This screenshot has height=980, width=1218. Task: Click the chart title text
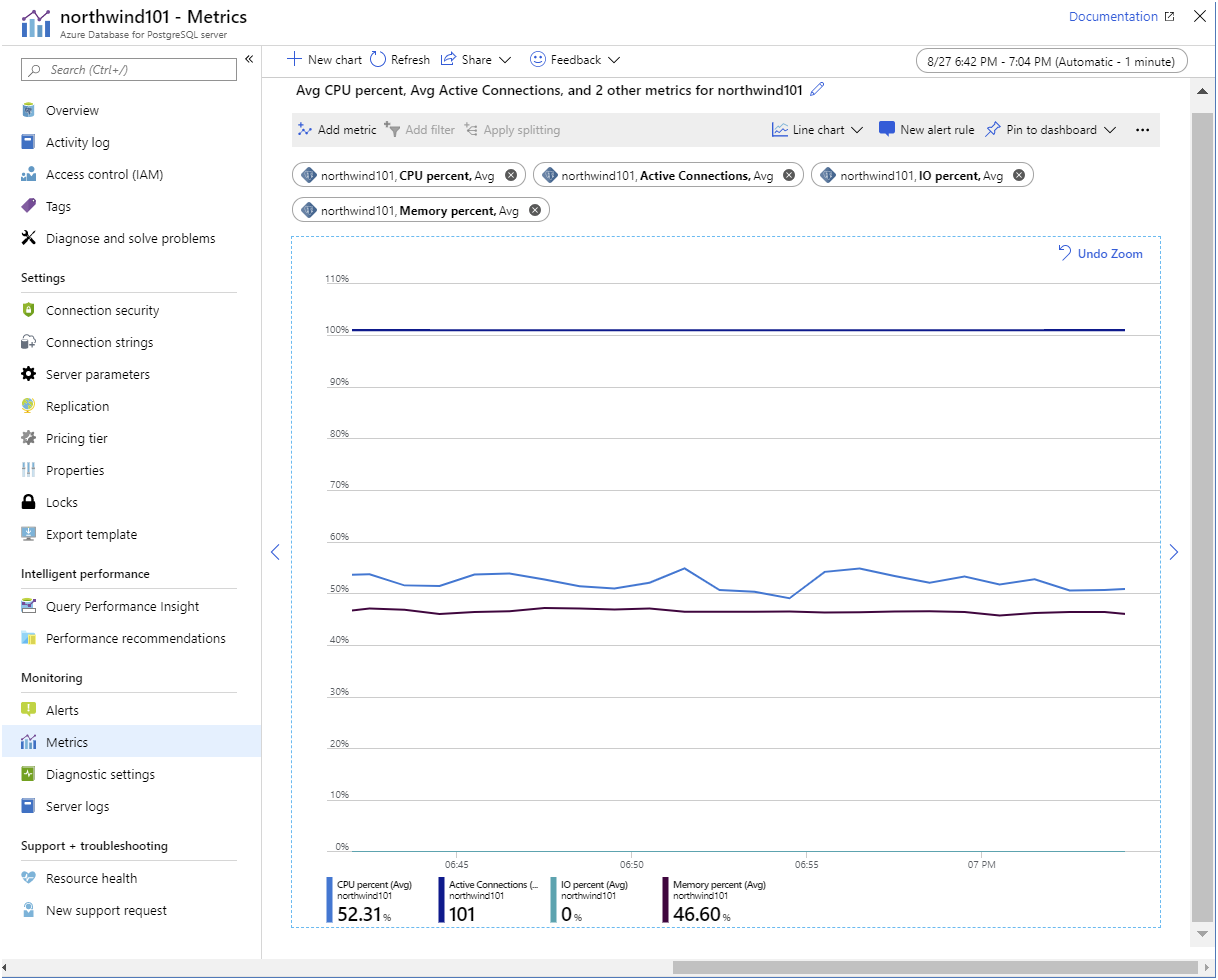pyautogui.click(x=549, y=90)
